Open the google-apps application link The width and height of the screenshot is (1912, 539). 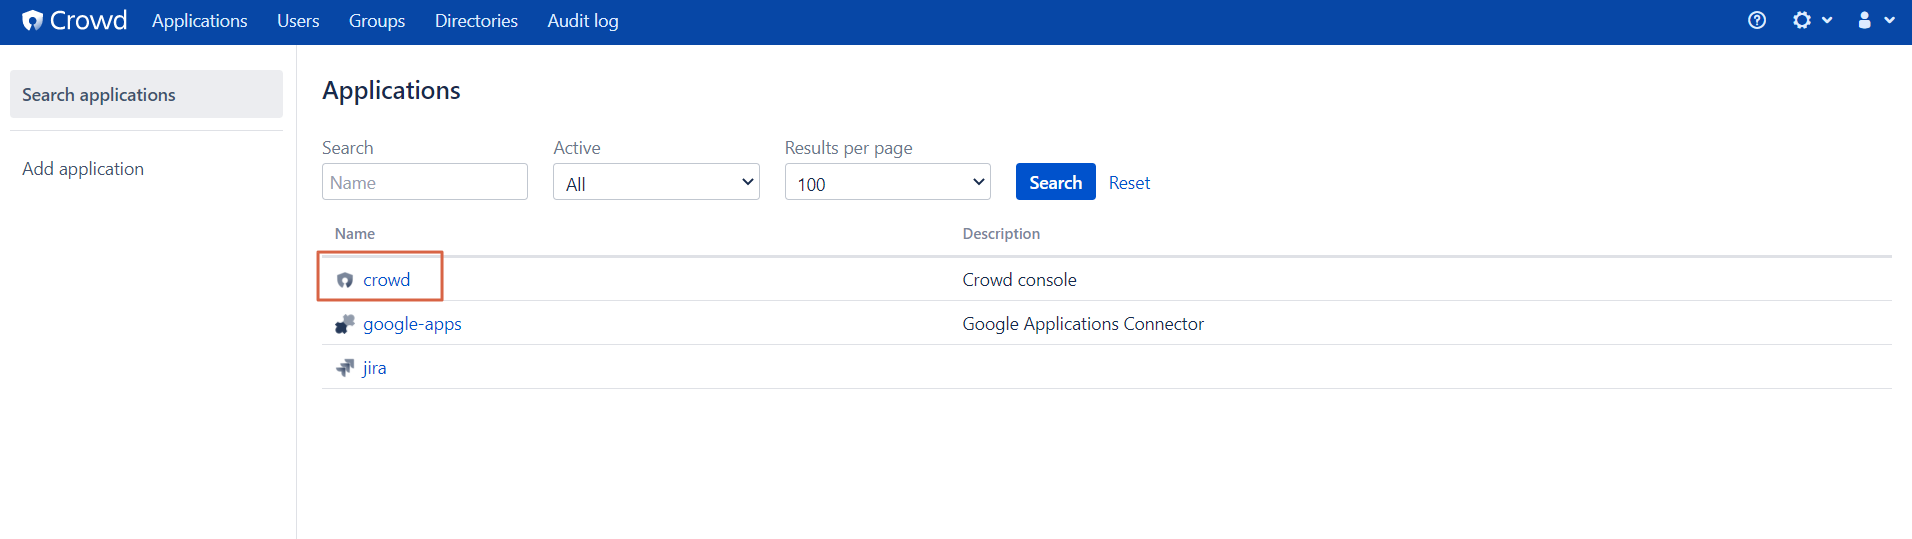click(x=412, y=324)
